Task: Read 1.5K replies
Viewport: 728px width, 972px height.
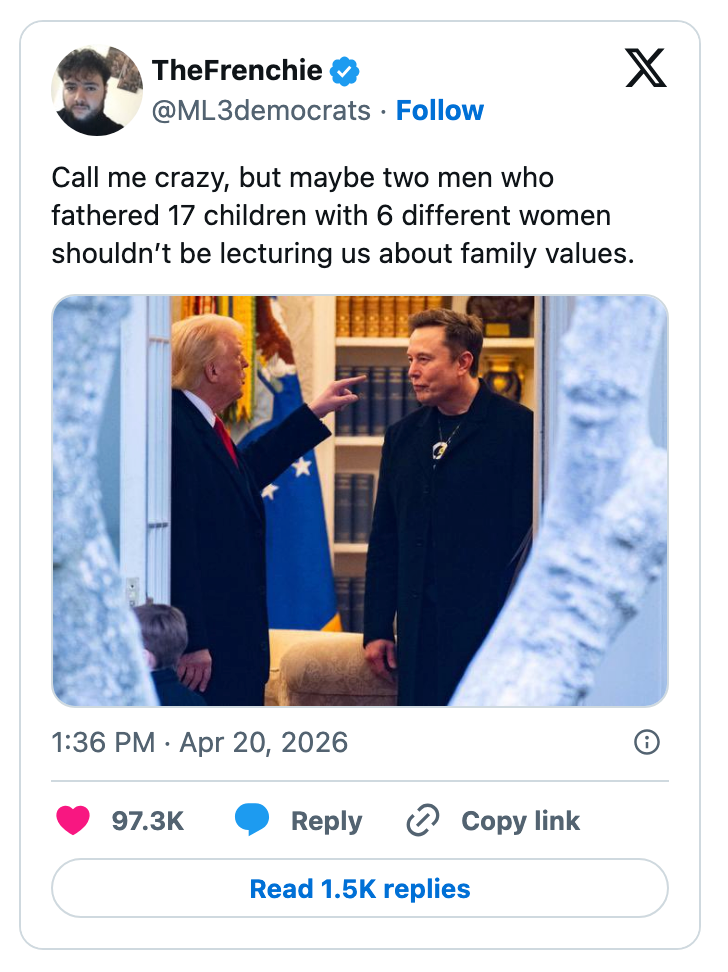Action: pyautogui.click(x=360, y=888)
